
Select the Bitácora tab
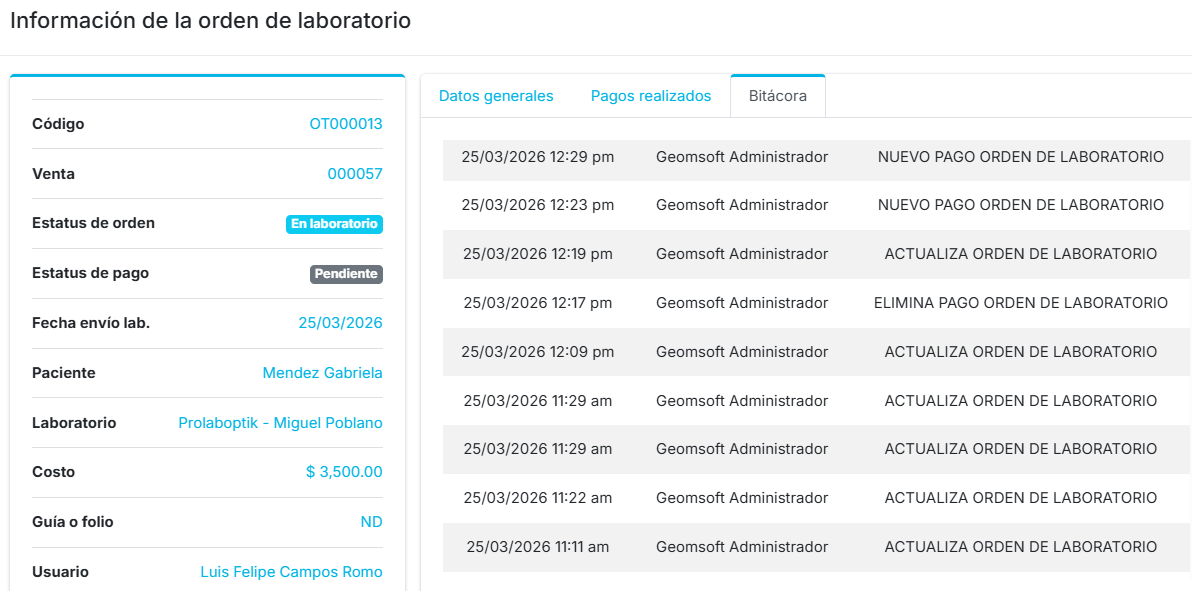tap(777, 96)
